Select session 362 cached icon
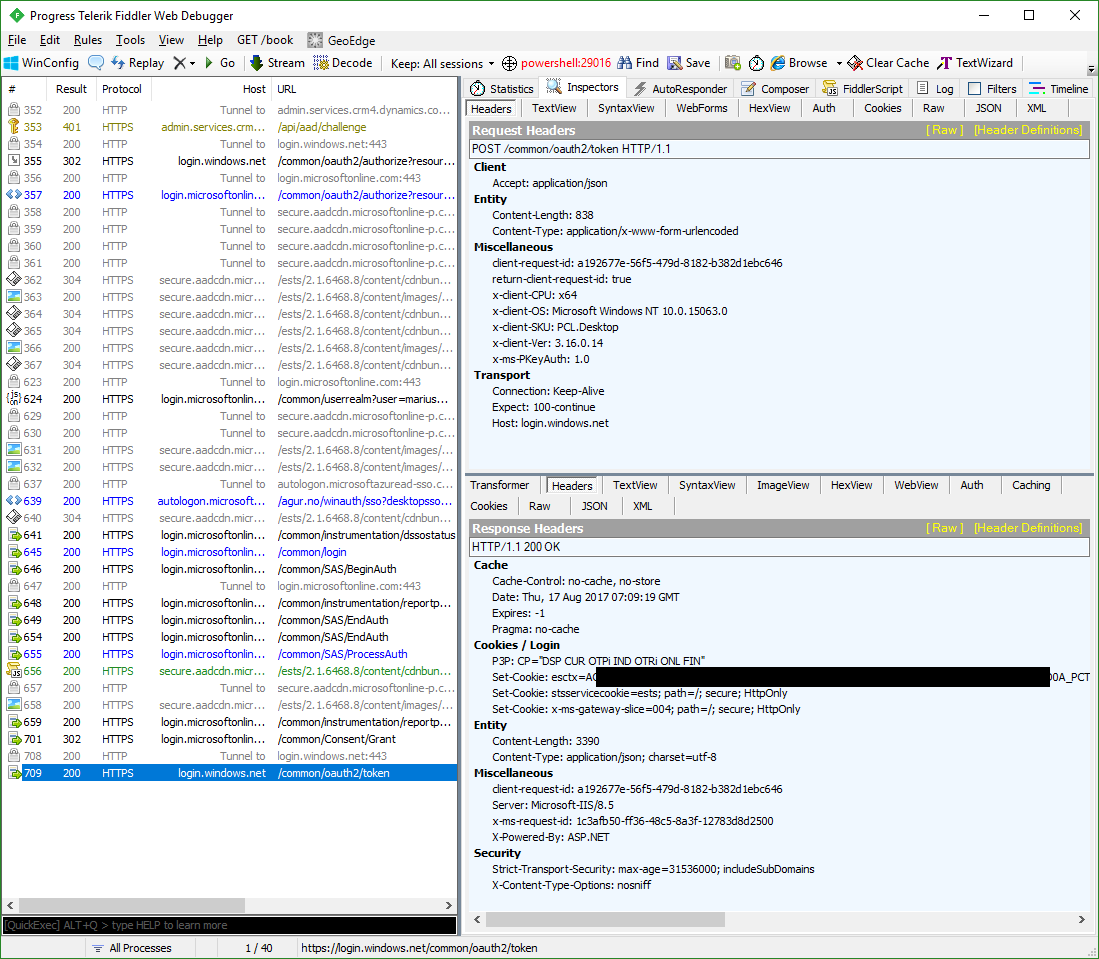The image size is (1099, 959). [x=13, y=280]
